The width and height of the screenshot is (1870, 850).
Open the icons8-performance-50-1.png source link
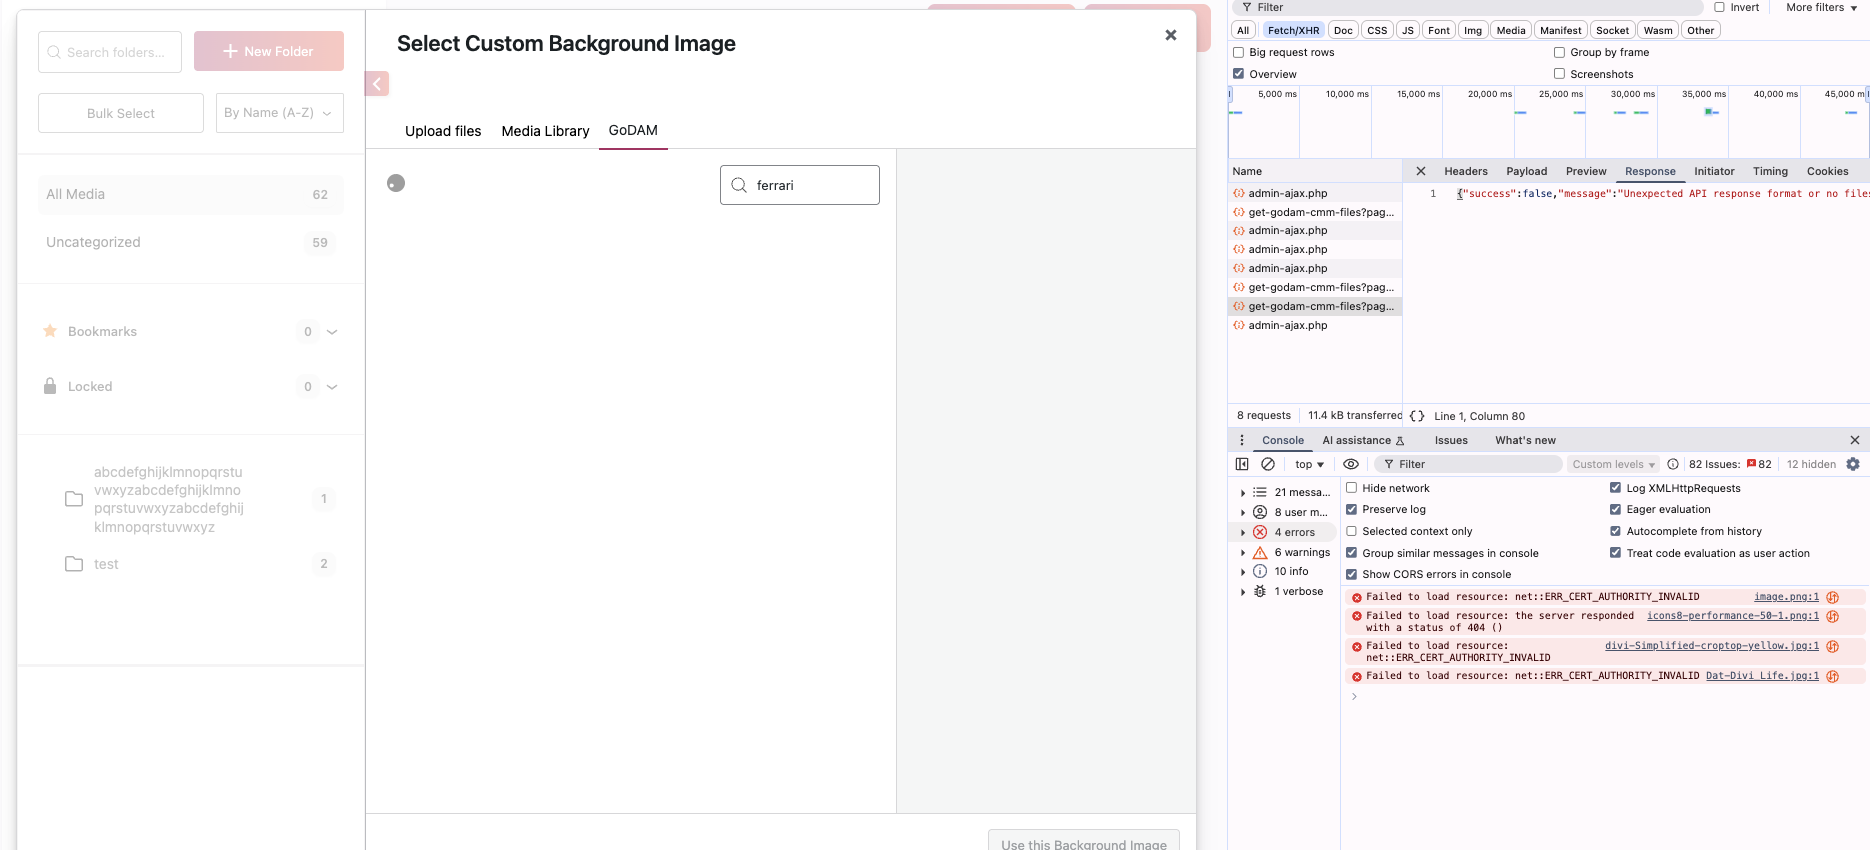(1732, 616)
